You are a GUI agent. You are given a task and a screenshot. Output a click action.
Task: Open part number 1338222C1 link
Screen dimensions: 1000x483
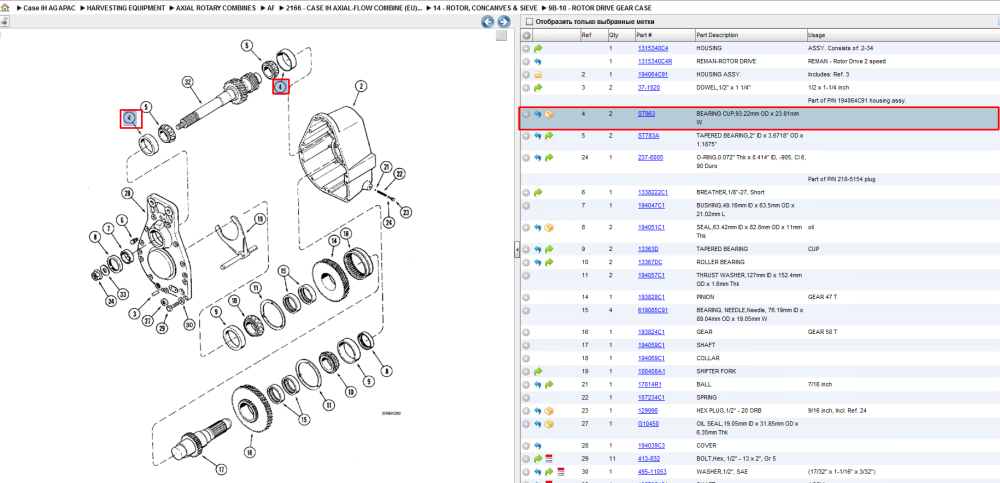pyautogui.click(x=653, y=192)
